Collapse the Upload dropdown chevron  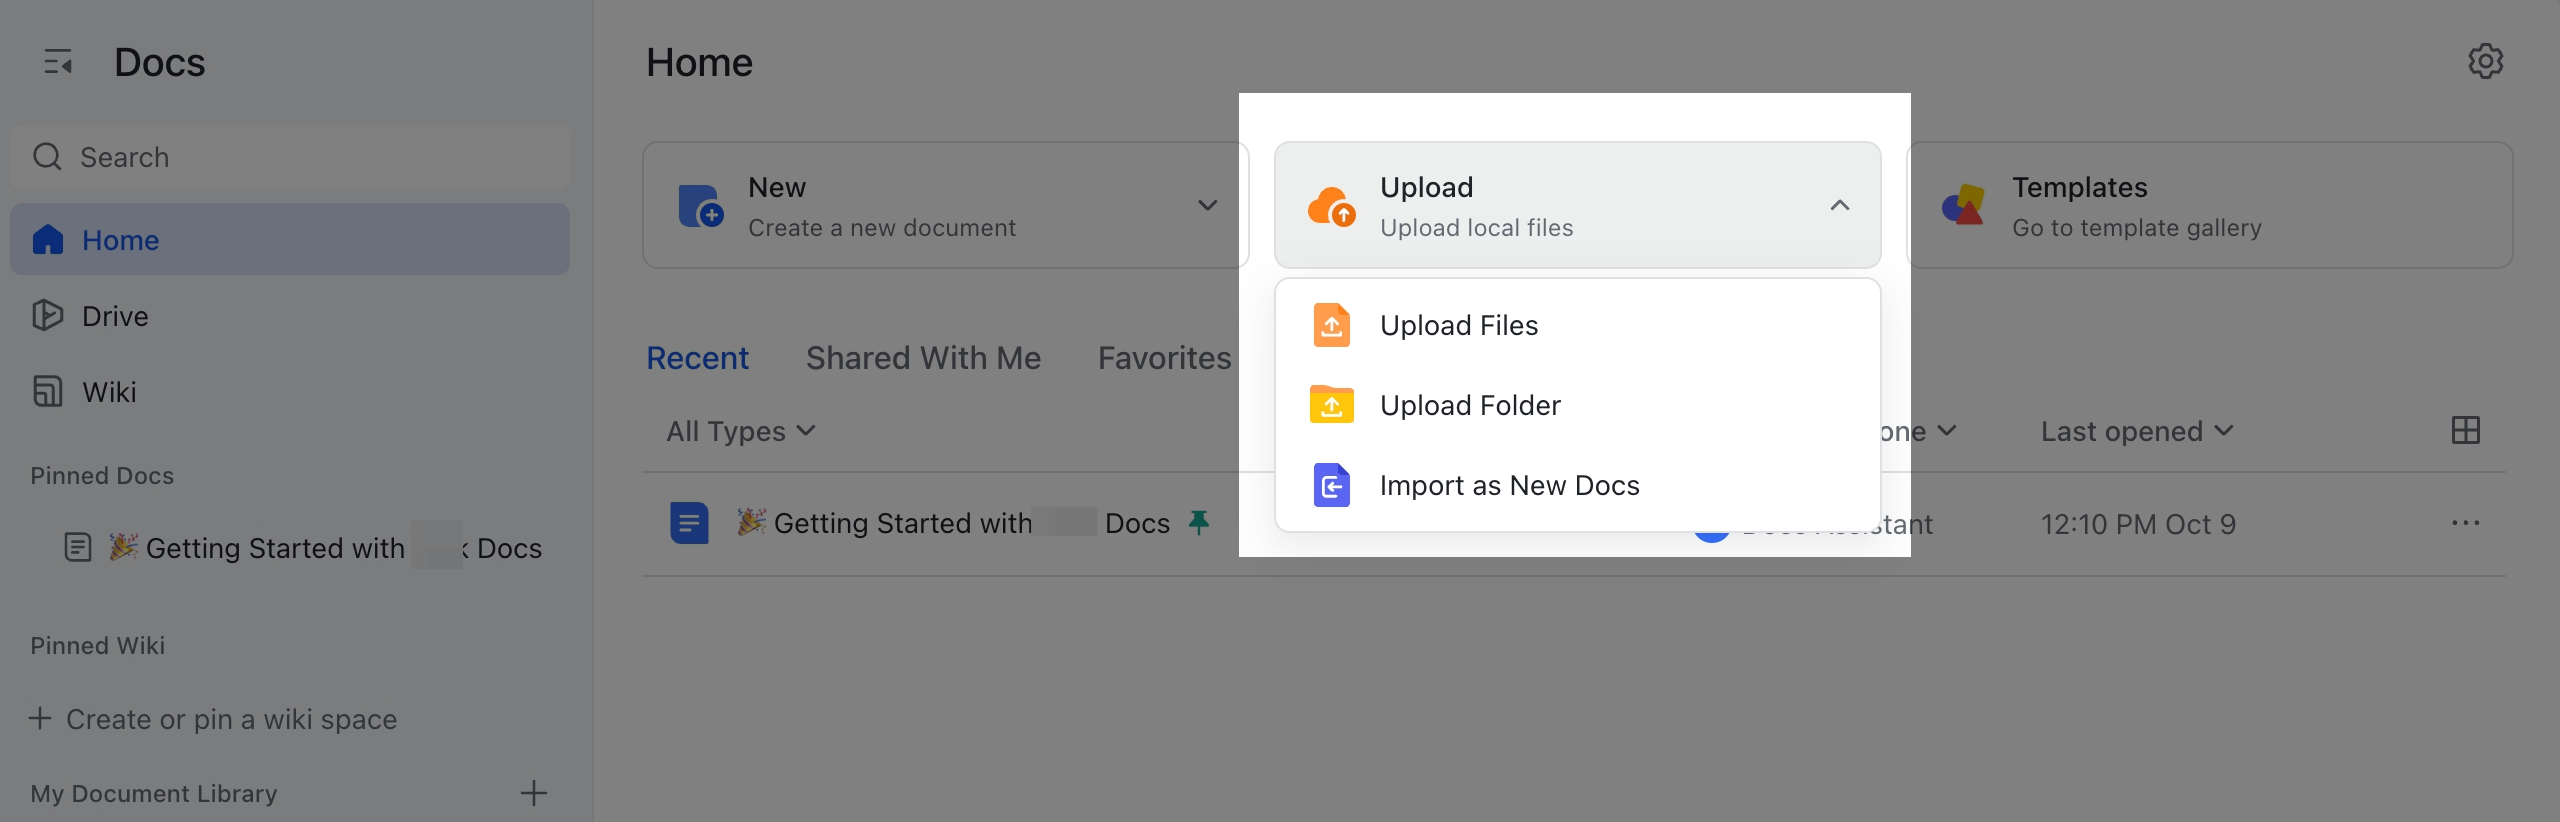tap(1840, 205)
